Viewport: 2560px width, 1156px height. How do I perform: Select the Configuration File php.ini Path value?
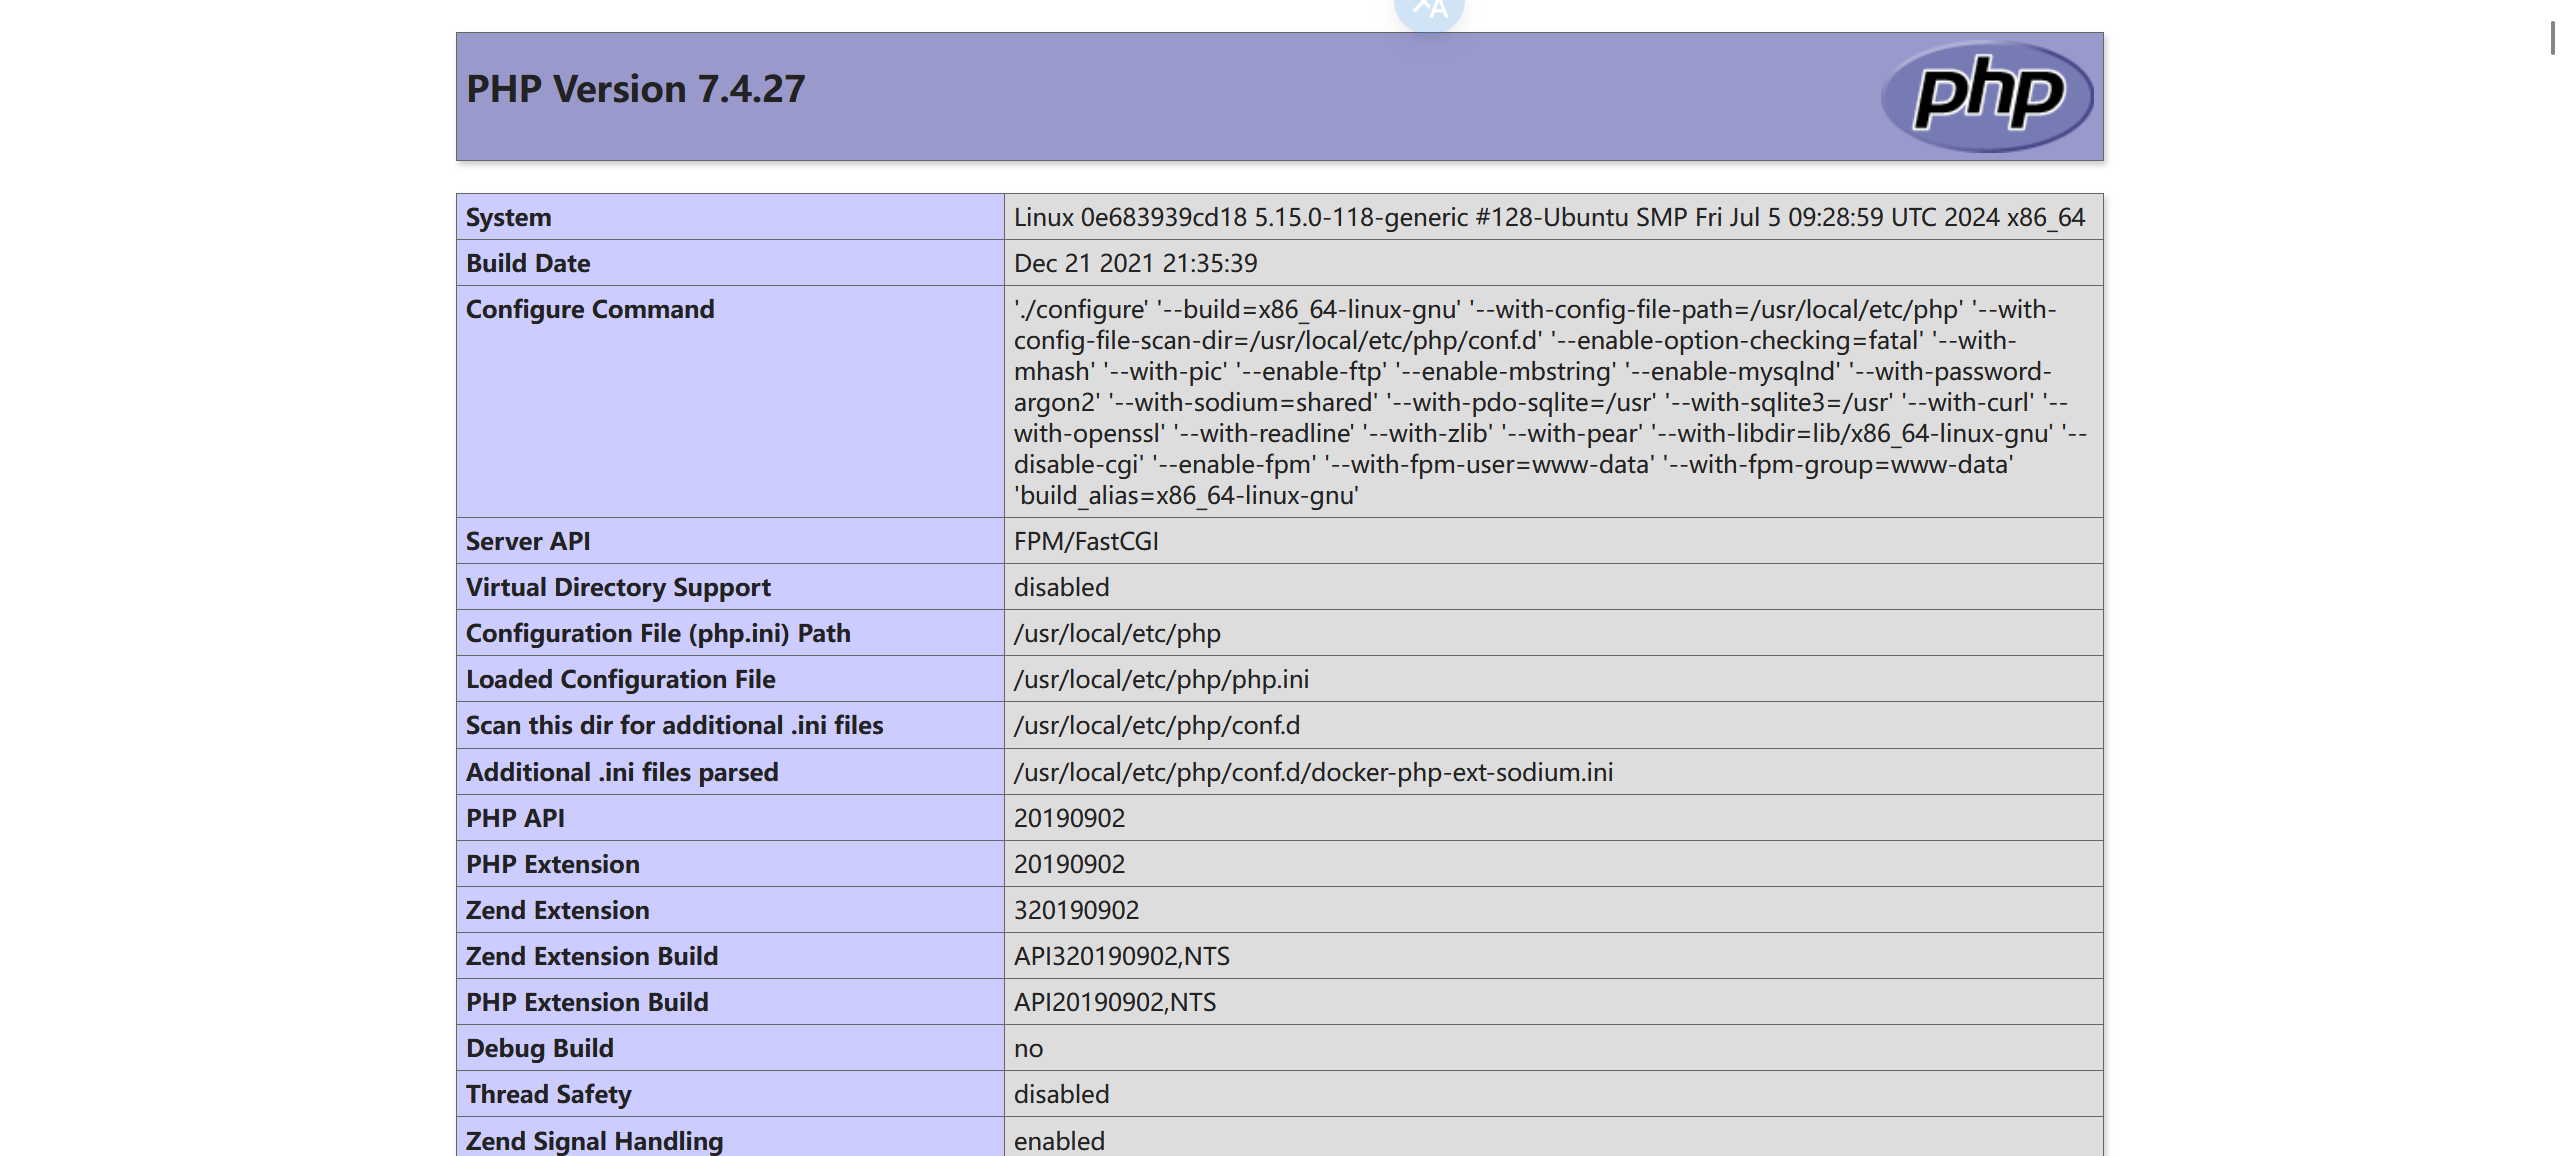click(x=1116, y=633)
